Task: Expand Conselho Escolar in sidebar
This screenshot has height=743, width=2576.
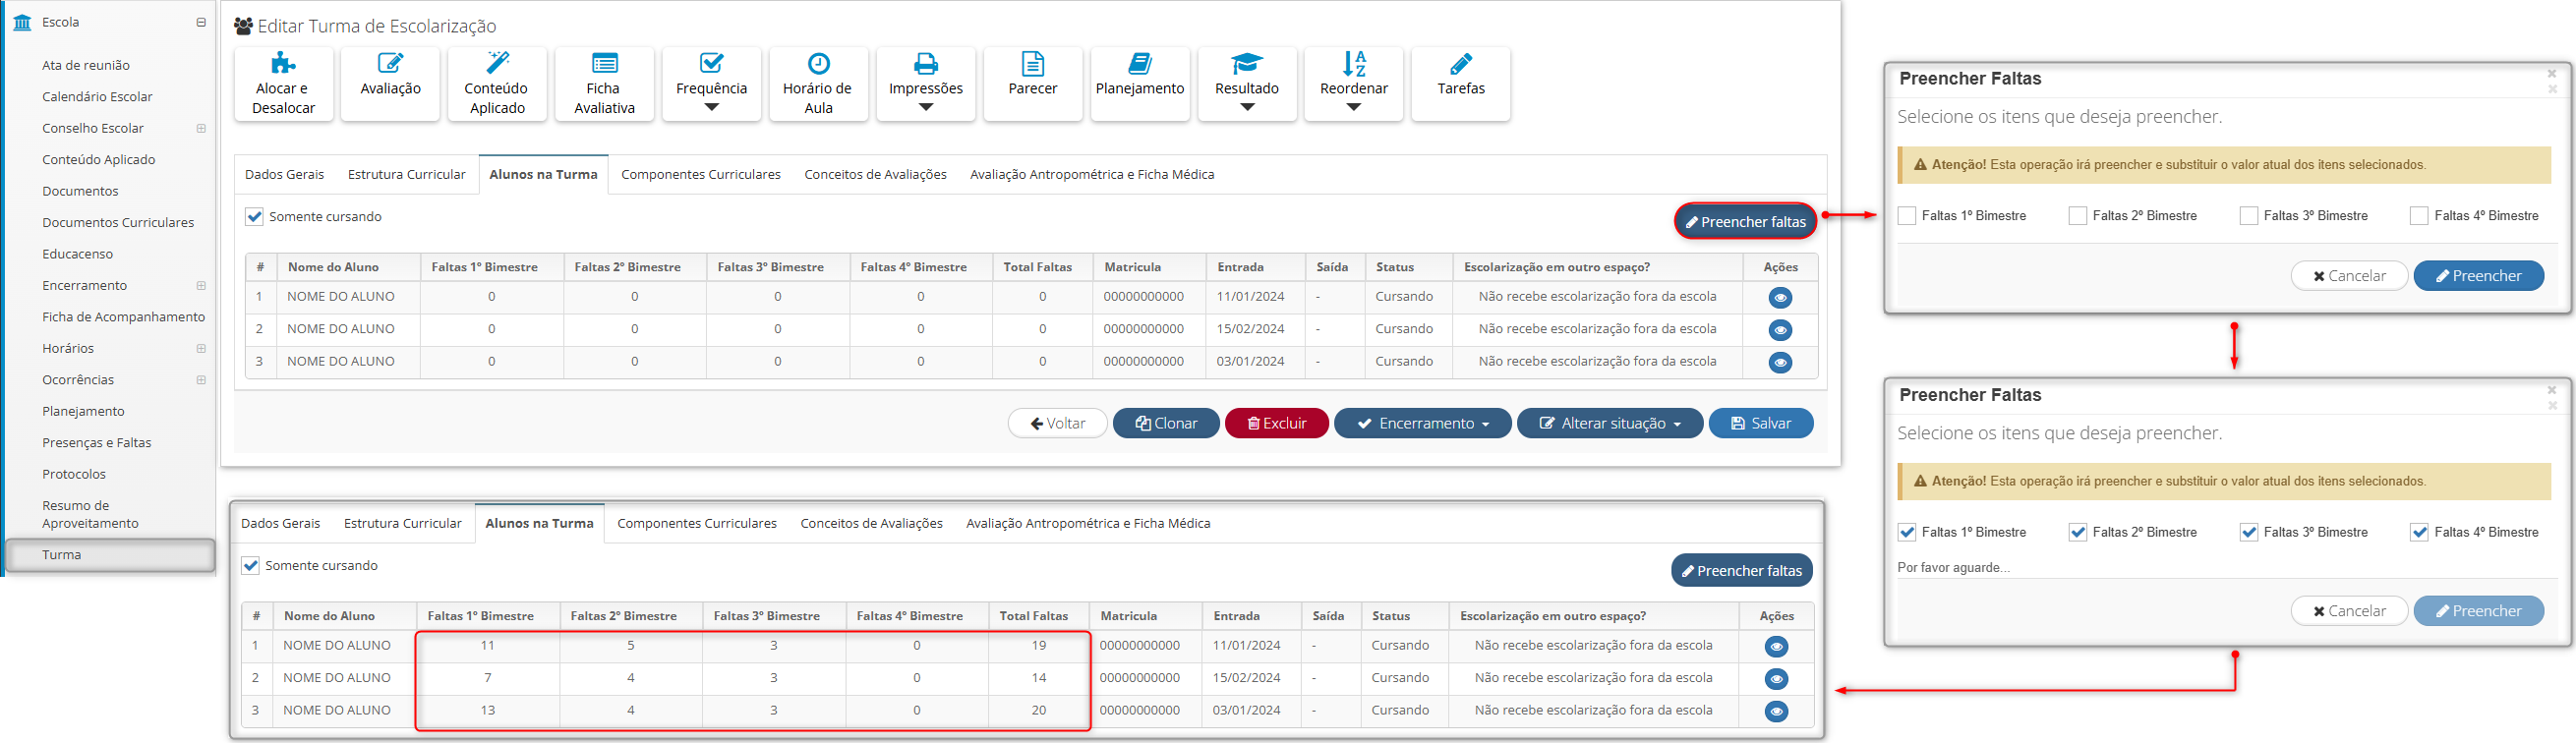Action: pos(201,129)
